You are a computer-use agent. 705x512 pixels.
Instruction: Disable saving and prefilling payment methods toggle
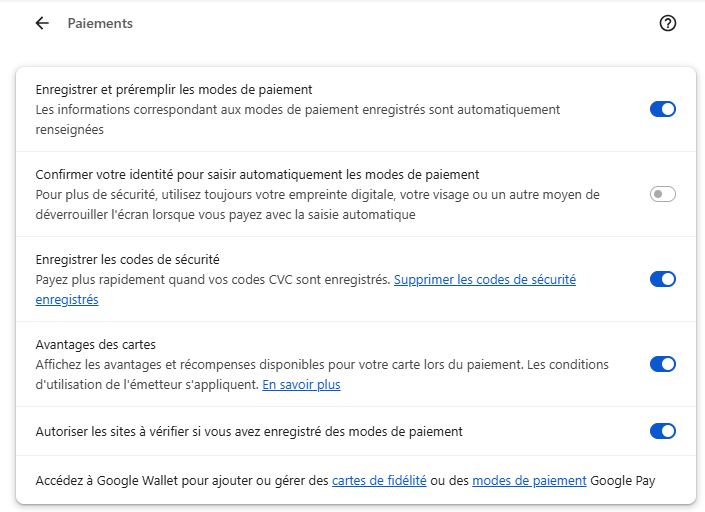[662, 109]
